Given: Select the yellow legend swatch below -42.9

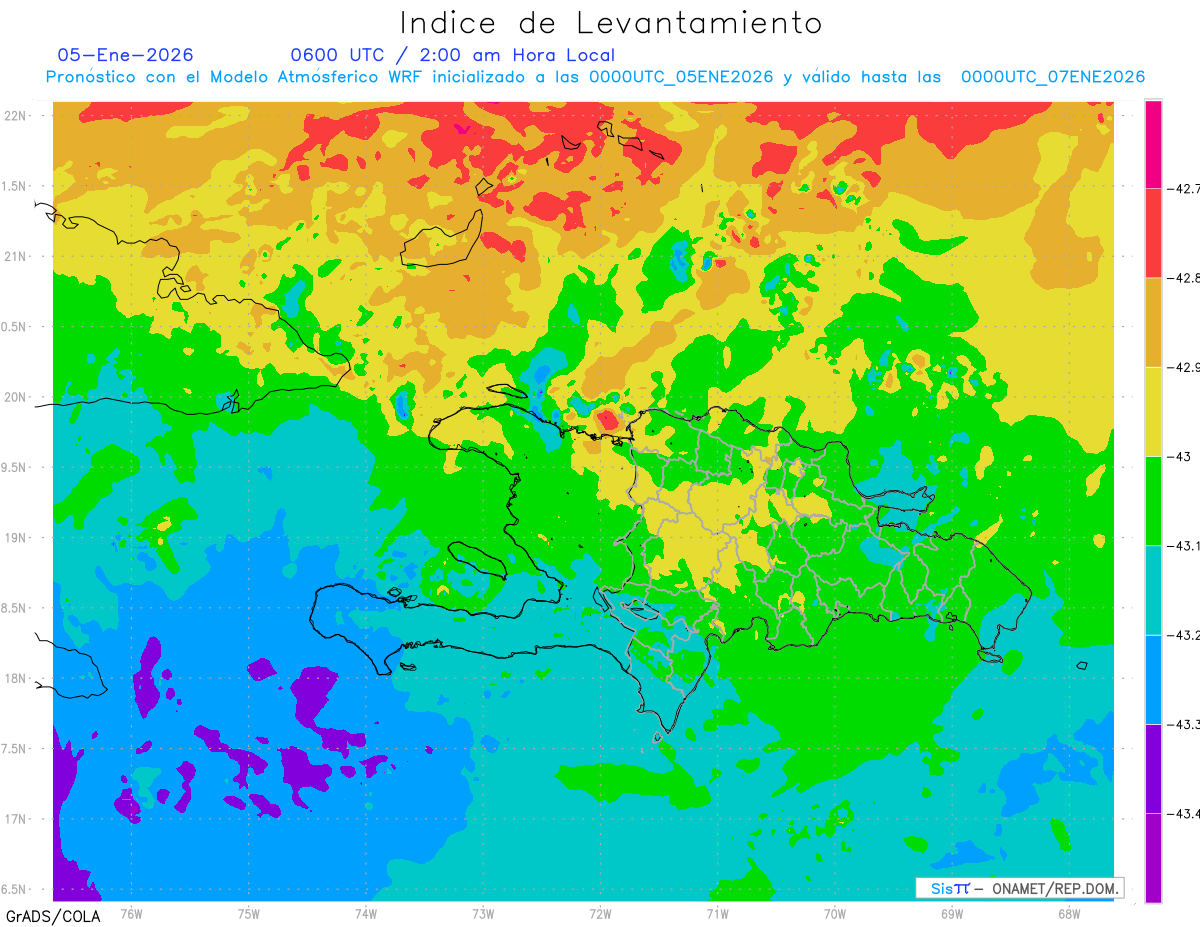Looking at the screenshot, I should point(1153,411).
